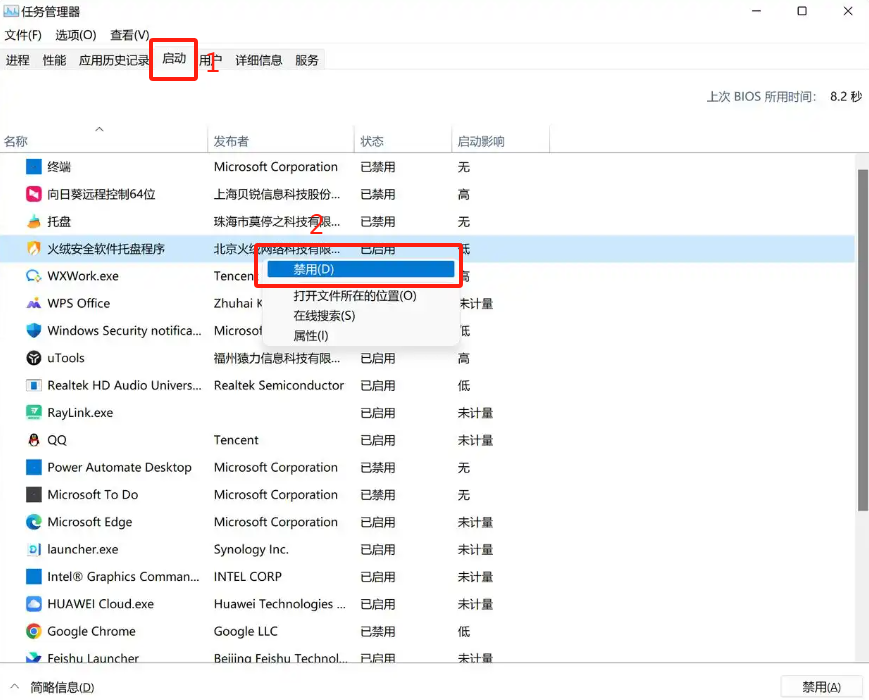Select the QQ startup entry icon

pyautogui.click(x=32, y=440)
